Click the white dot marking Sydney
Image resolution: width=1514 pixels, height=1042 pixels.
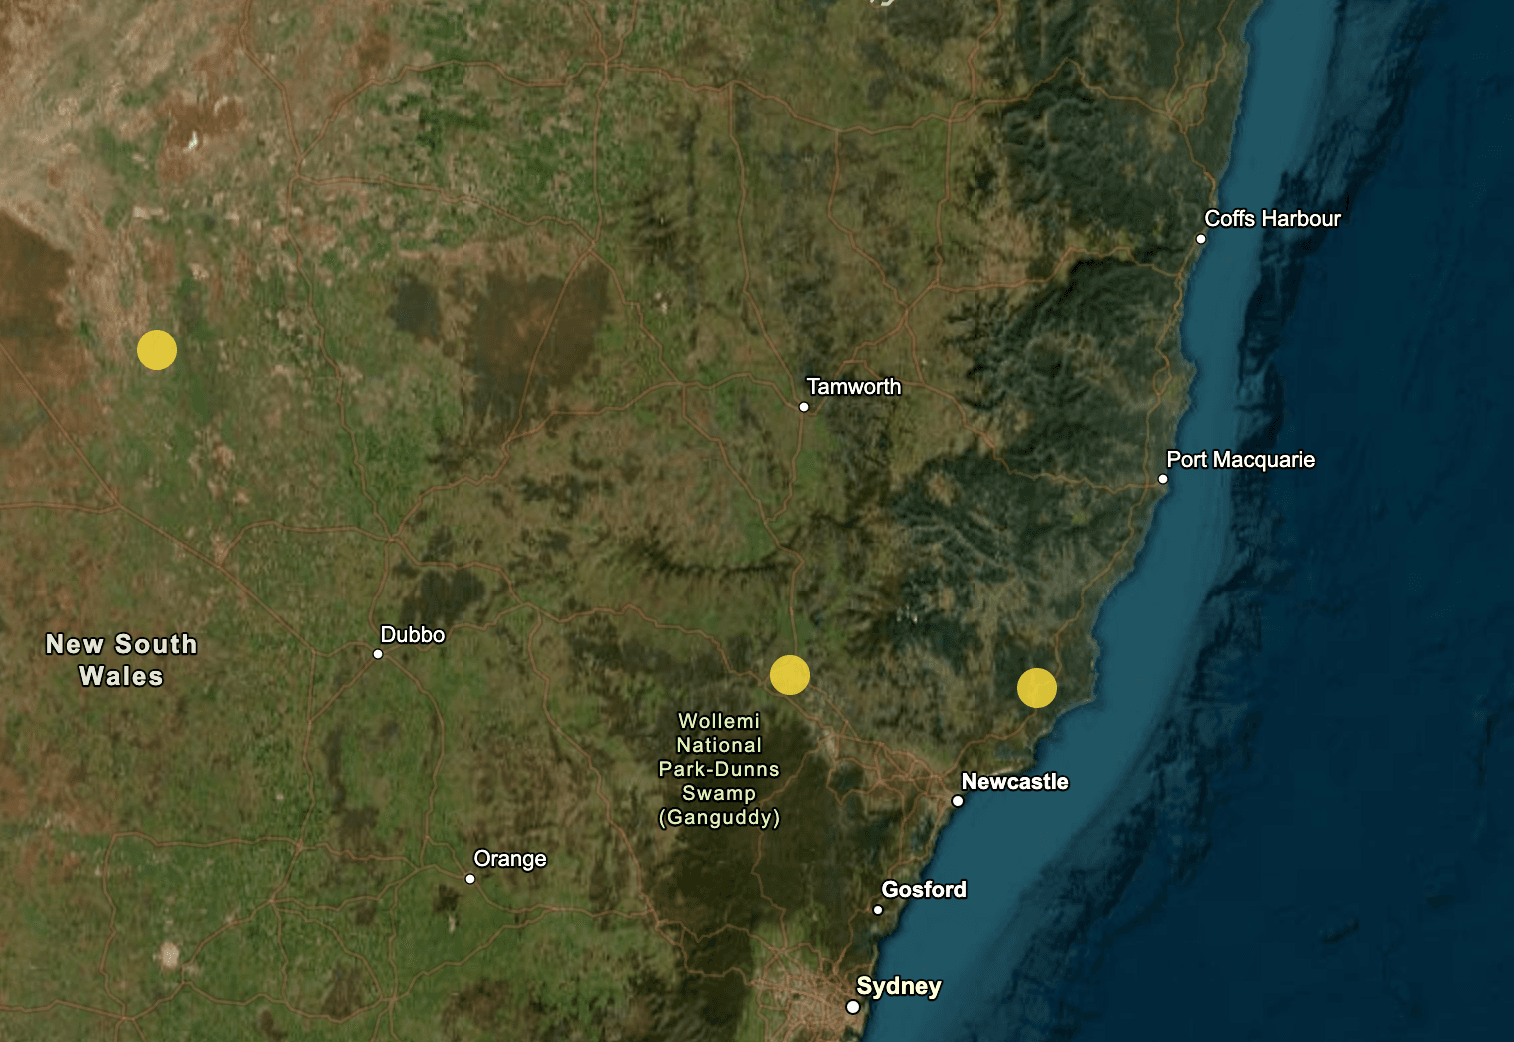(853, 1007)
